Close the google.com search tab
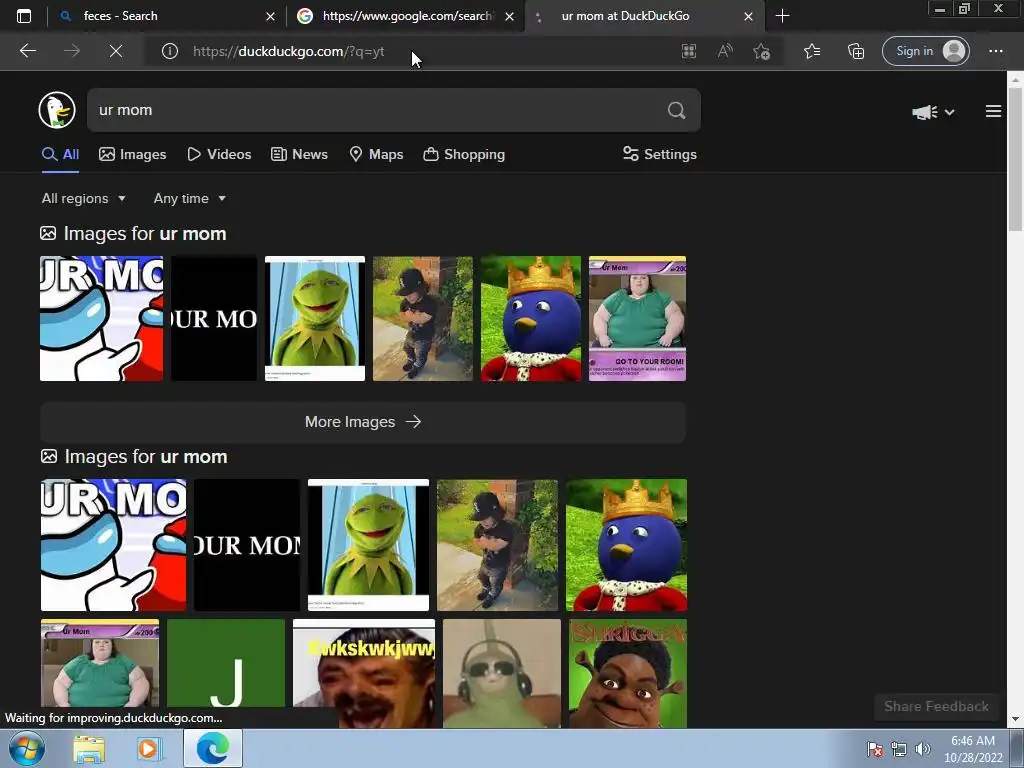 509,16
